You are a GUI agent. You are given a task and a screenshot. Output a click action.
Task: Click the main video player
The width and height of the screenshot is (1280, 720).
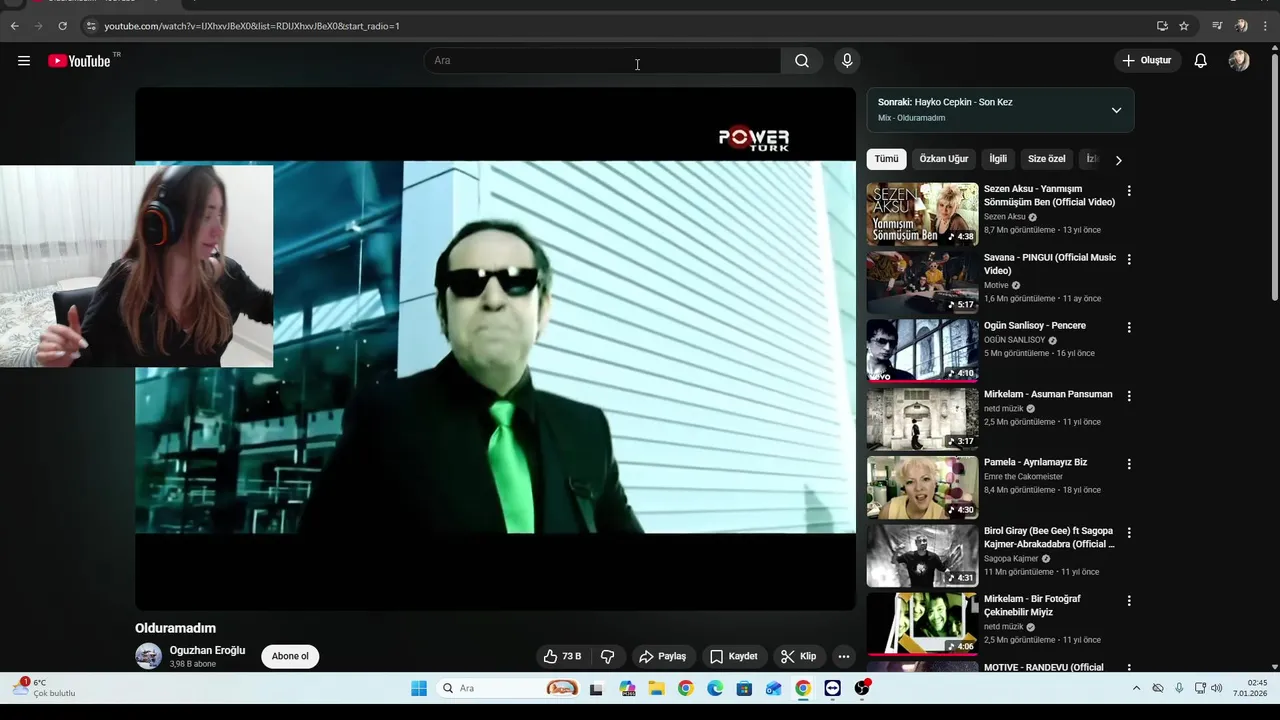click(495, 348)
